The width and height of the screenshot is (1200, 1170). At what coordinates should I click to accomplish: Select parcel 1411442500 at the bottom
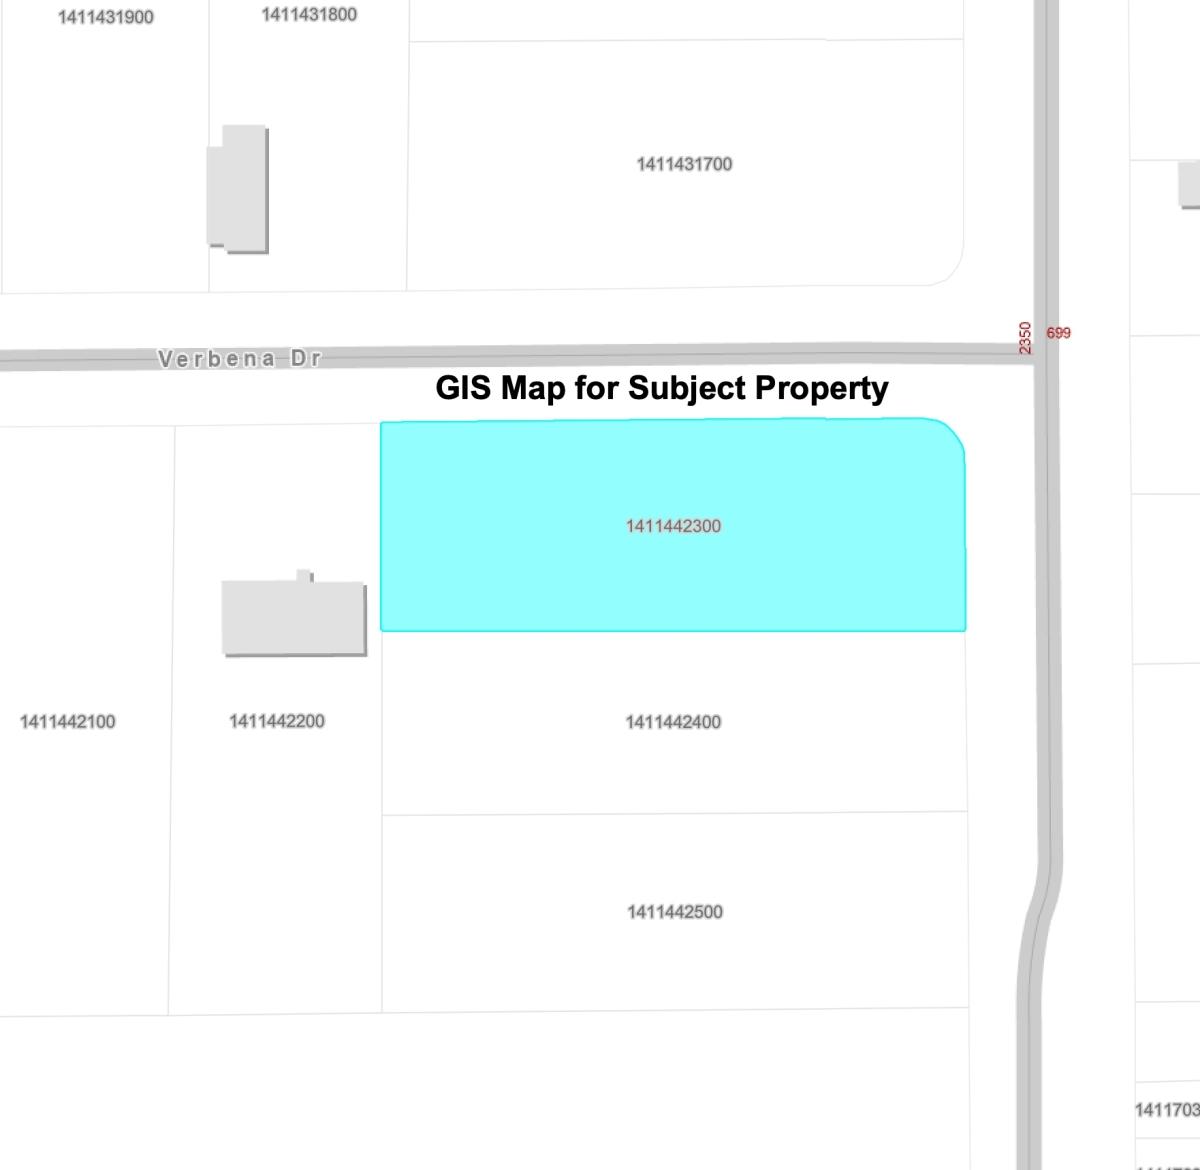(x=675, y=911)
